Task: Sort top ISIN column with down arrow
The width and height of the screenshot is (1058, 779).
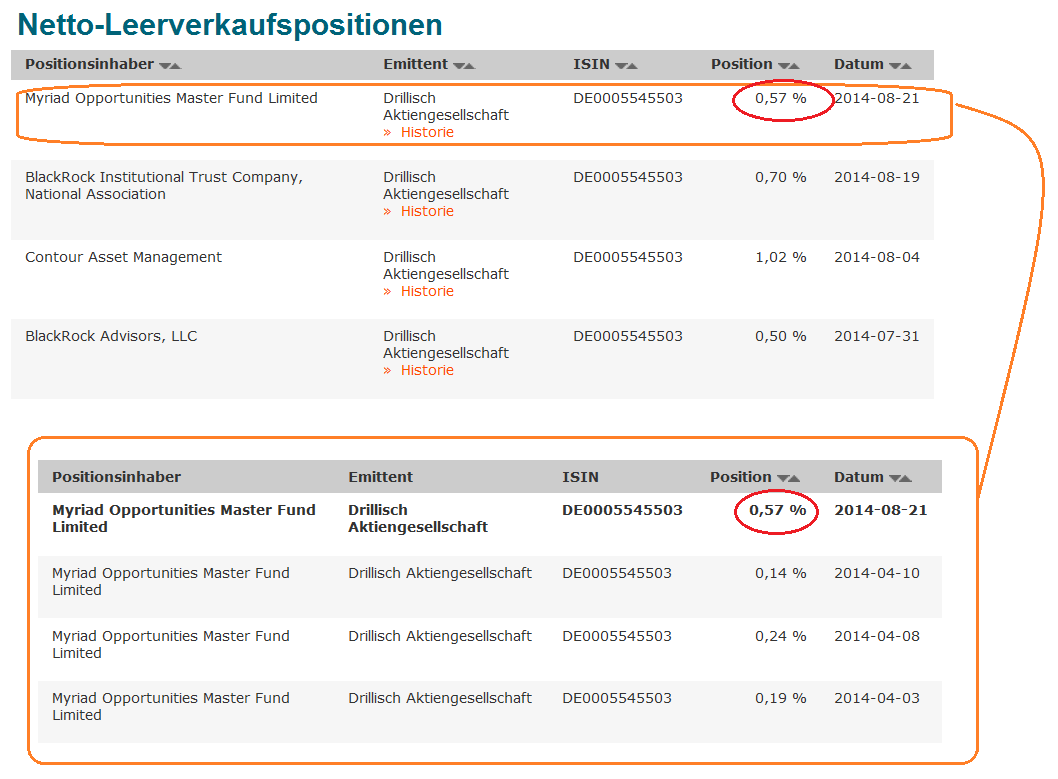Action: [x=621, y=65]
